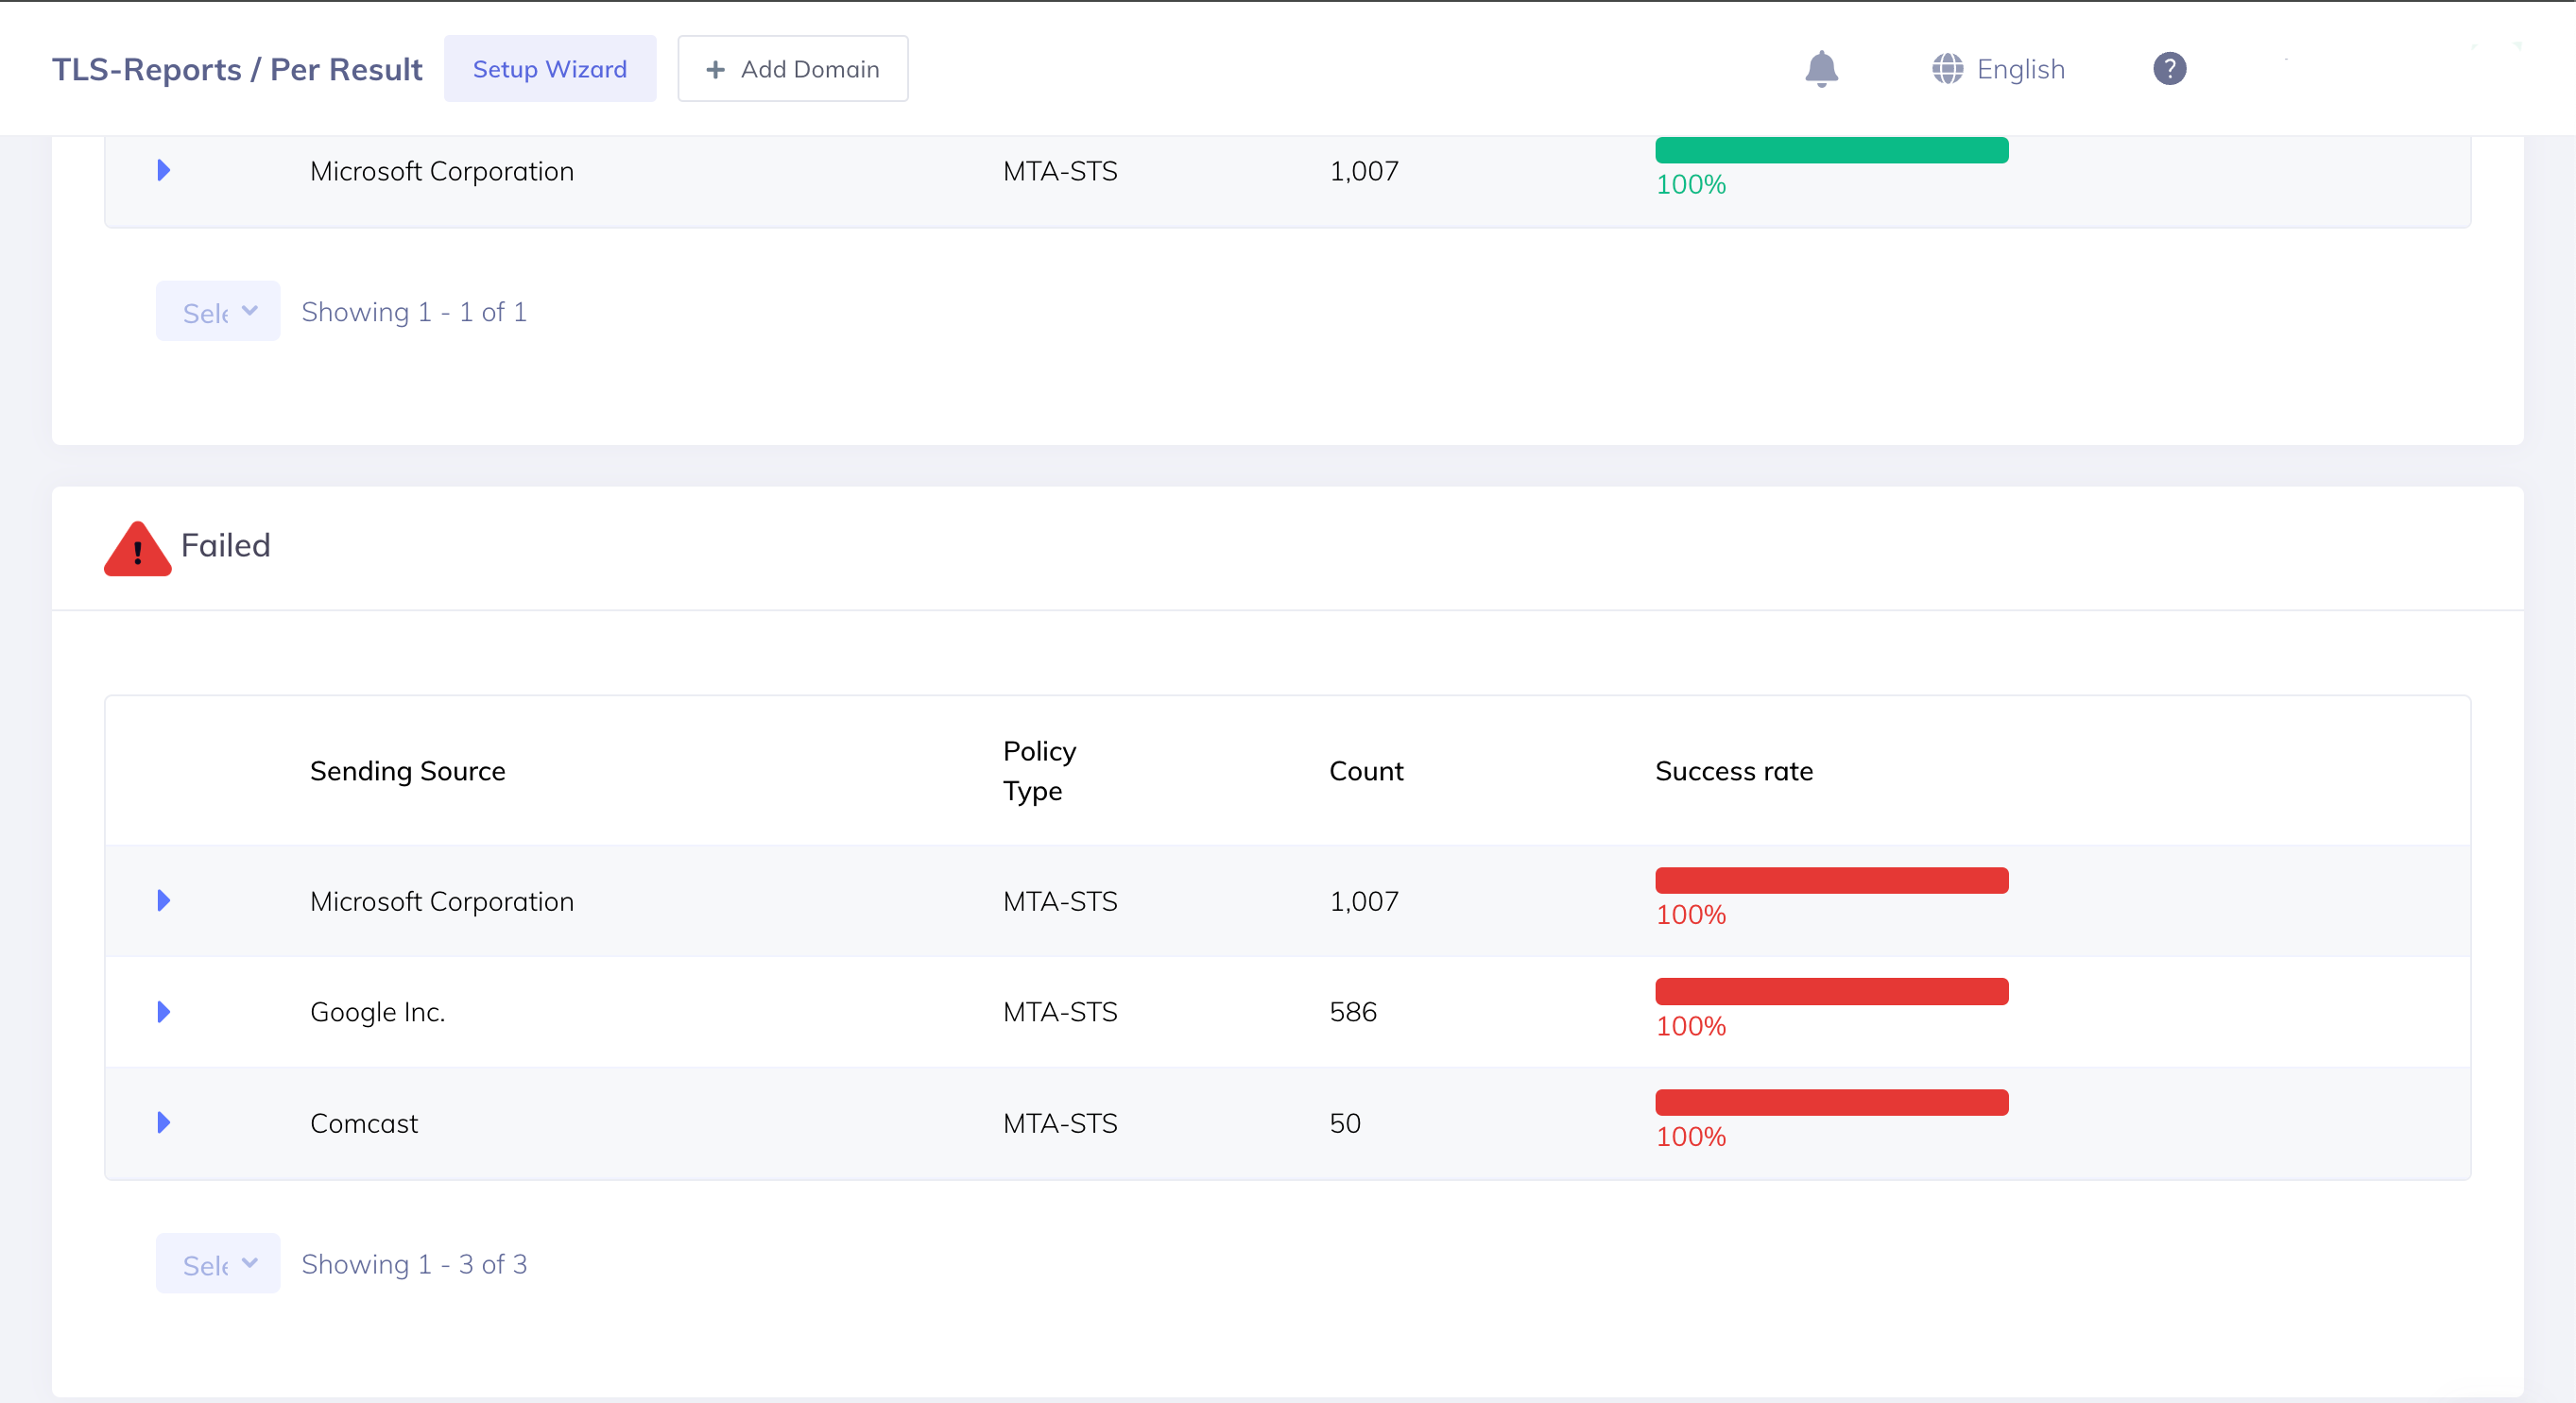Expand the Comcast row
2576x1403 pixels.
point(164,1123)
